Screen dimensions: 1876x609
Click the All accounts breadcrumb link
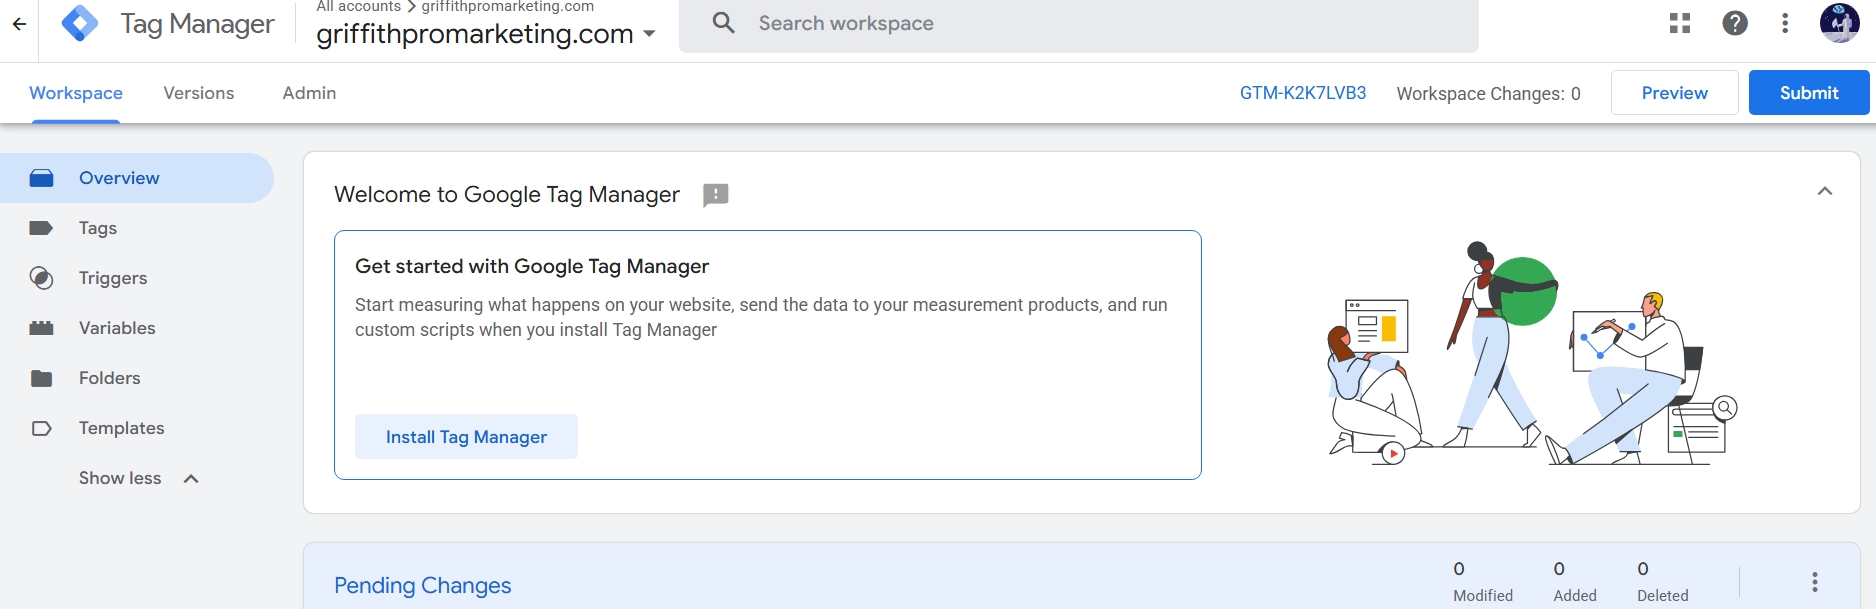(x=358, y=7)
